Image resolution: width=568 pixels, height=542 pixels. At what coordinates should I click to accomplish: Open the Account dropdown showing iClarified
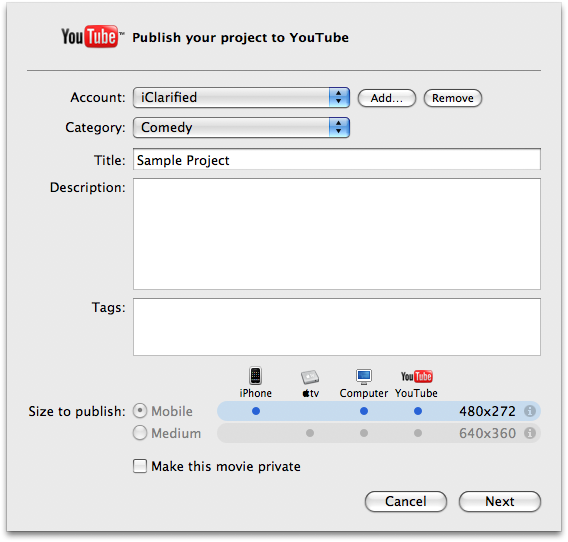click(x=241, y=97)
